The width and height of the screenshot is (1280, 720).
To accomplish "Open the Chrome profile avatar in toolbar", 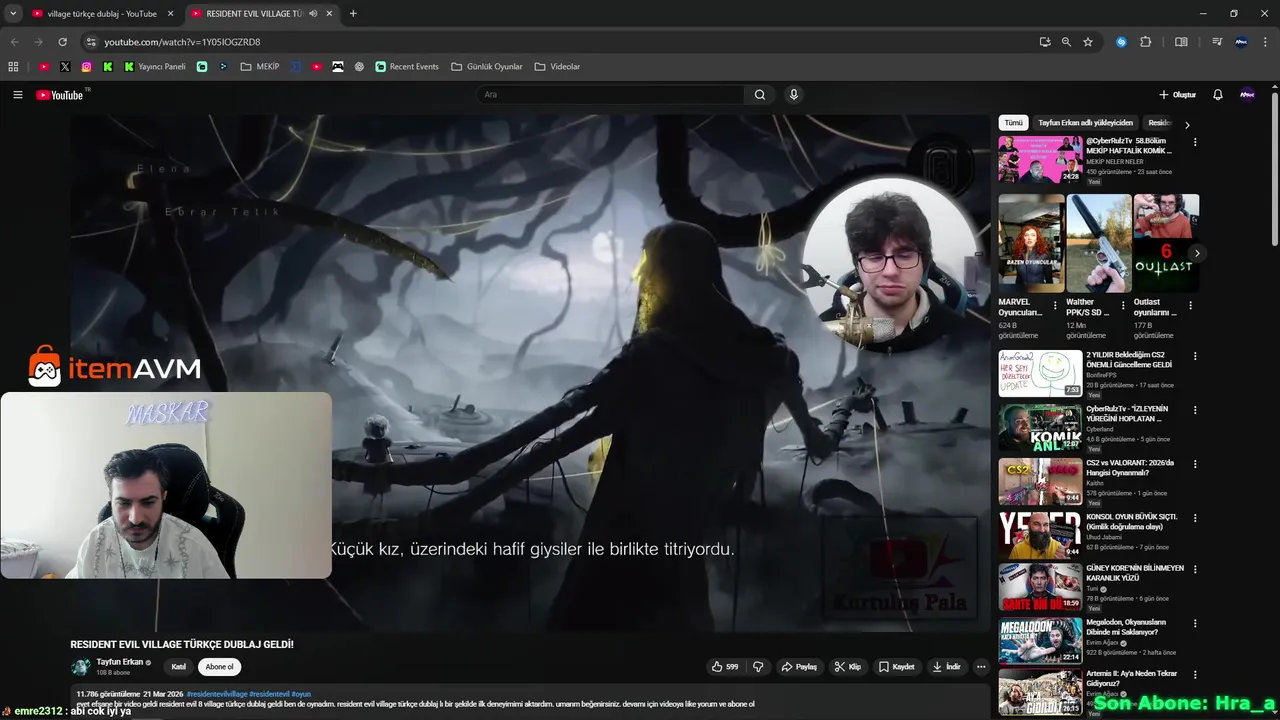I will 1241,42.
